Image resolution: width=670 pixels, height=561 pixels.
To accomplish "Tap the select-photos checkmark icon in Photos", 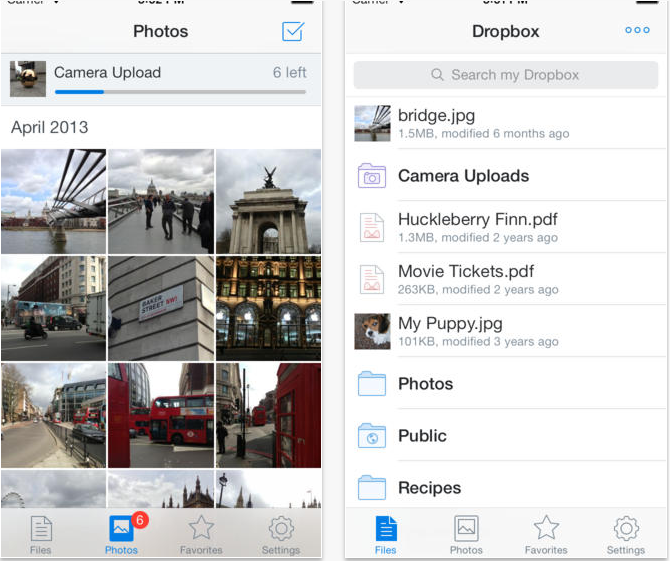I will pos(293,31).
